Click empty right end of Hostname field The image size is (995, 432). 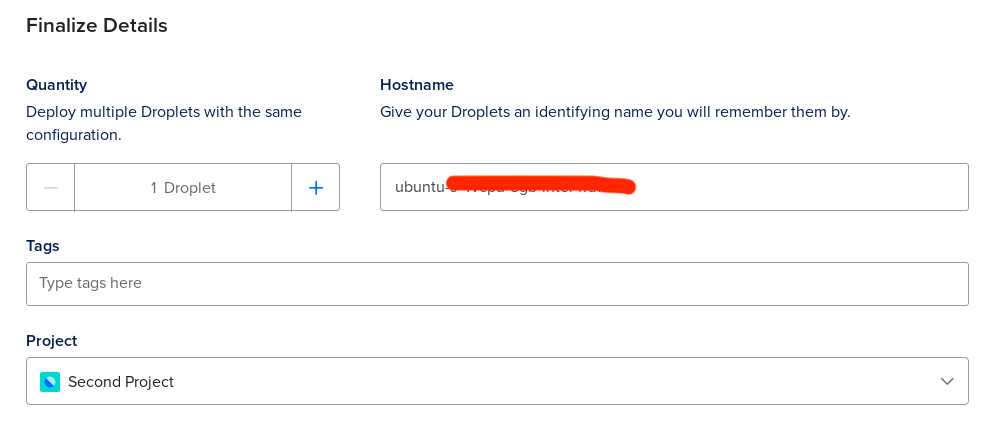850,187
